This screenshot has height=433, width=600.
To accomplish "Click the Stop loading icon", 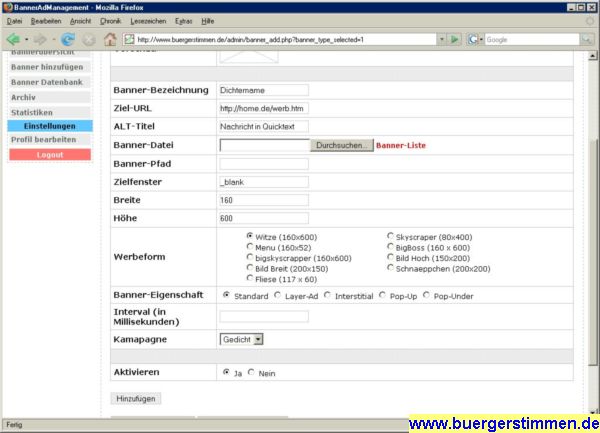I will pos(89,40).
